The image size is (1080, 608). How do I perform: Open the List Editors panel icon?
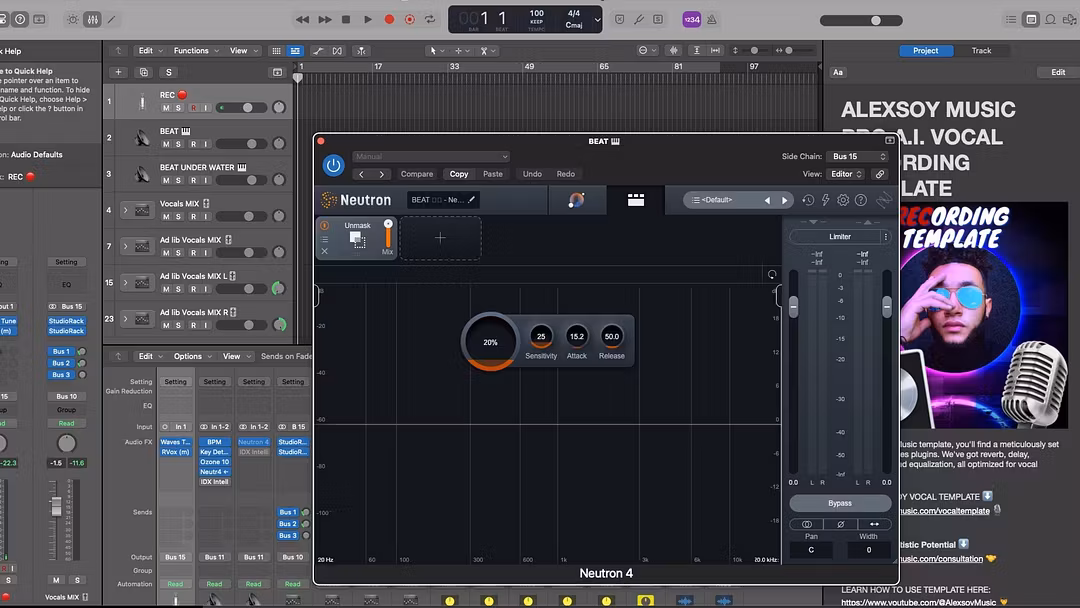point(1010,19)
